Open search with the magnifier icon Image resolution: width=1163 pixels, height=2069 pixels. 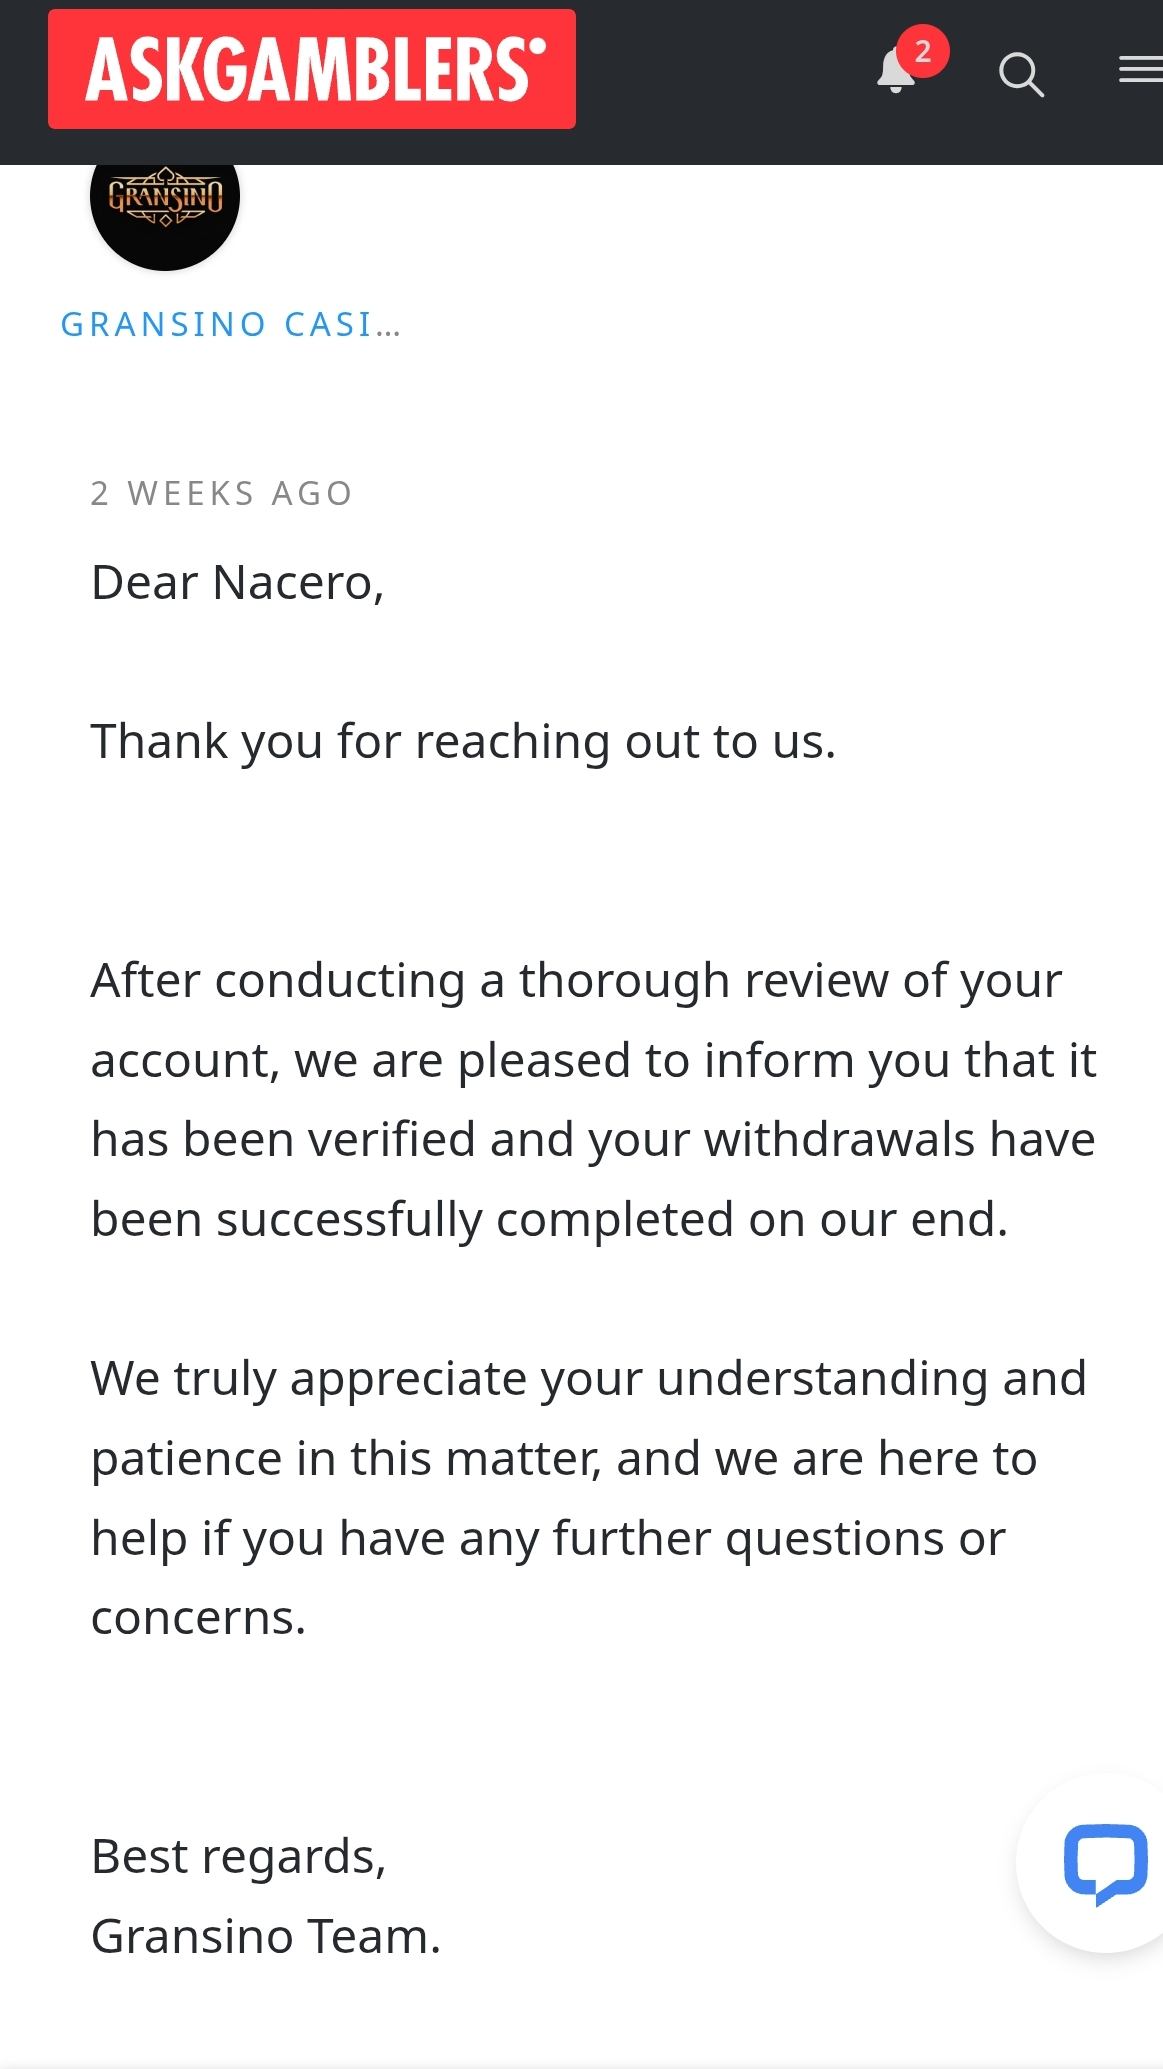1021,75
